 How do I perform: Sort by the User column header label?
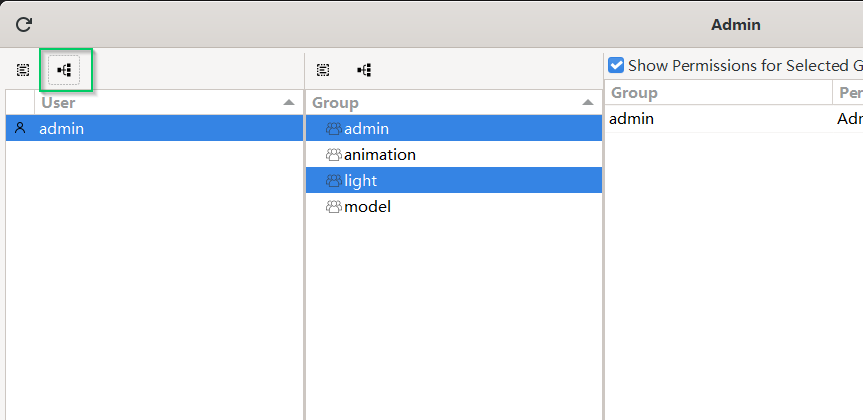(x=58, y=102)
